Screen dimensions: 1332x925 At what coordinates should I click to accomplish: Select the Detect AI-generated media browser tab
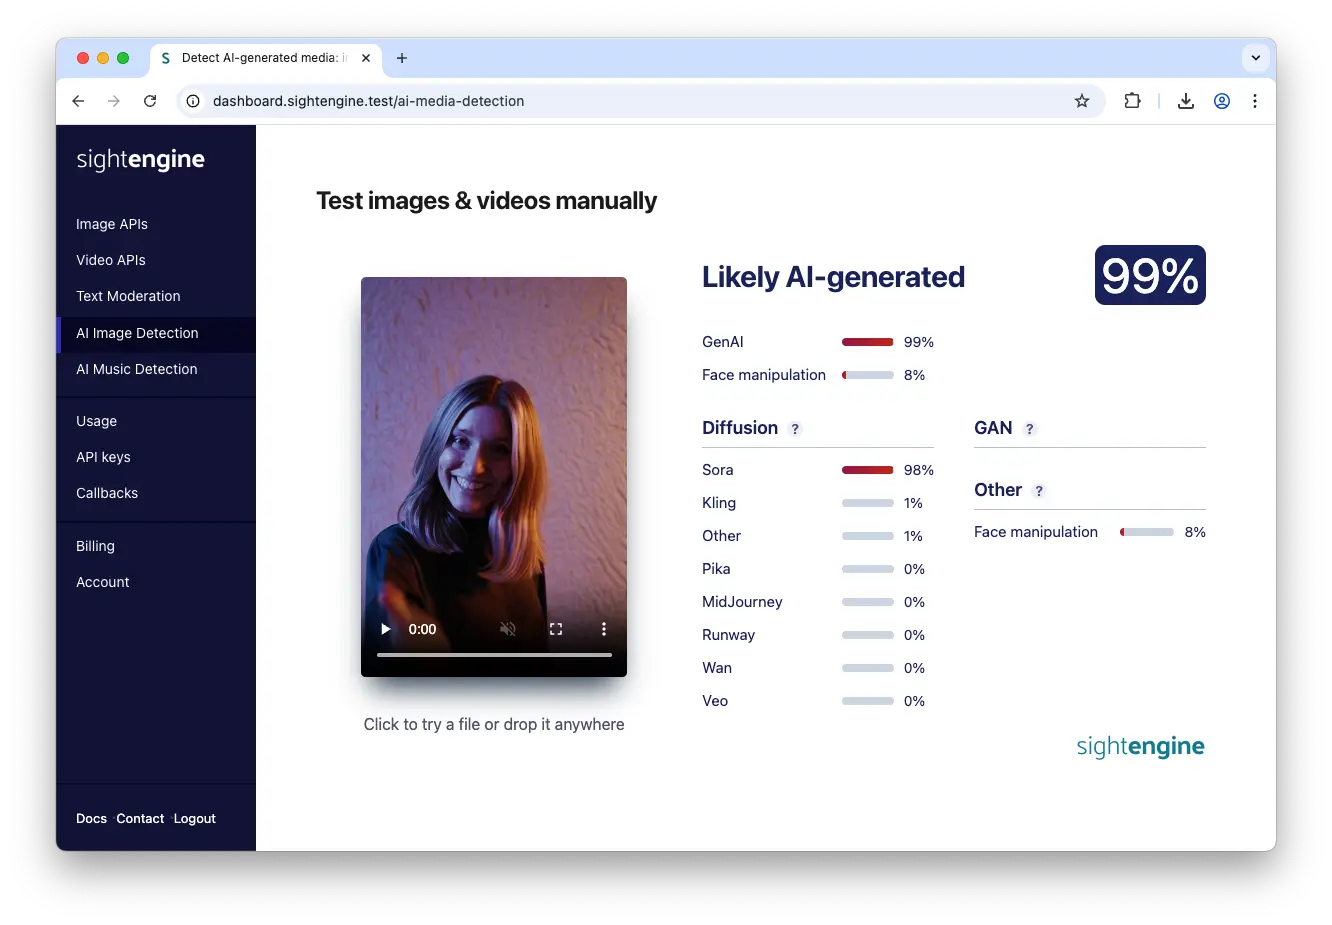pyautogui.click(x=265, y=58)
